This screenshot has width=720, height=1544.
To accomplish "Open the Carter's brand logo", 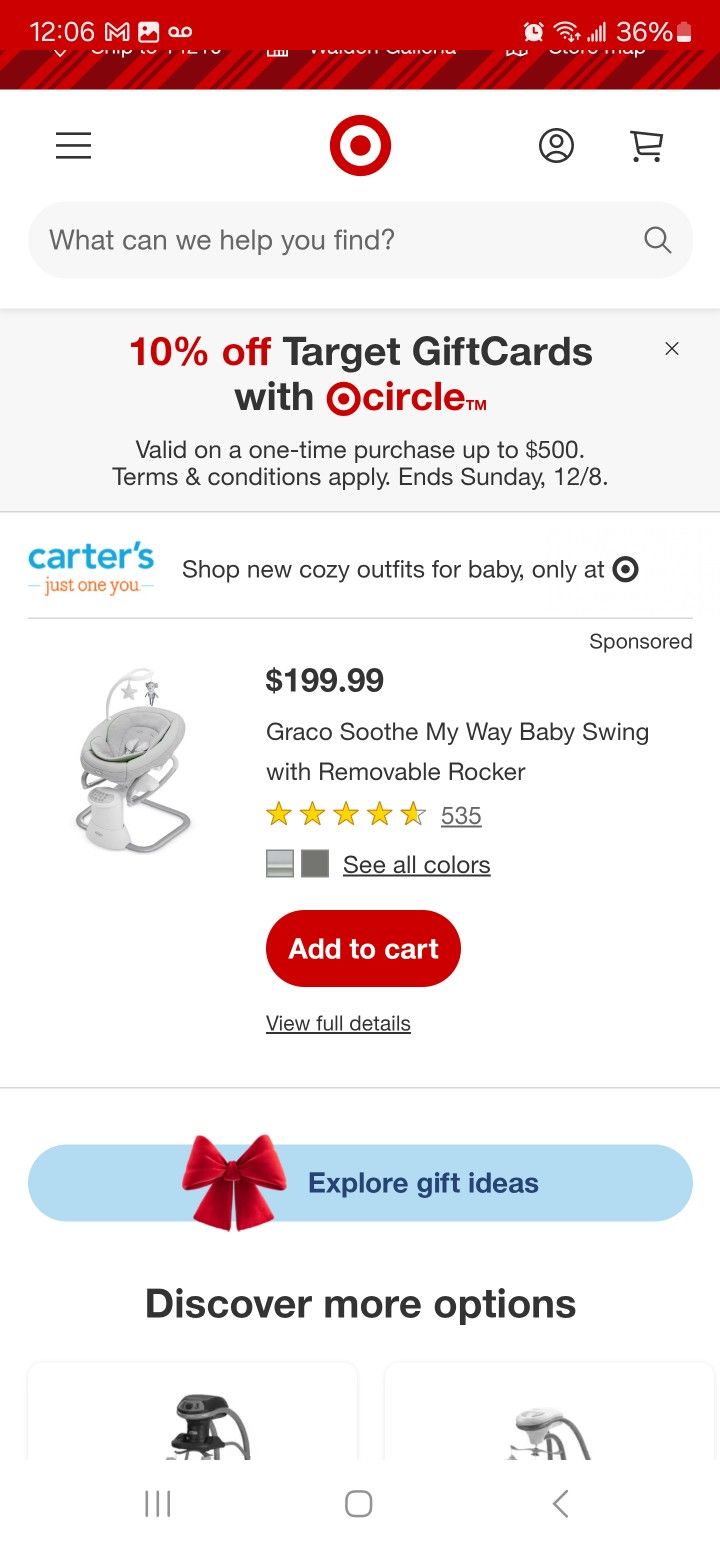I will pos(91,568).
